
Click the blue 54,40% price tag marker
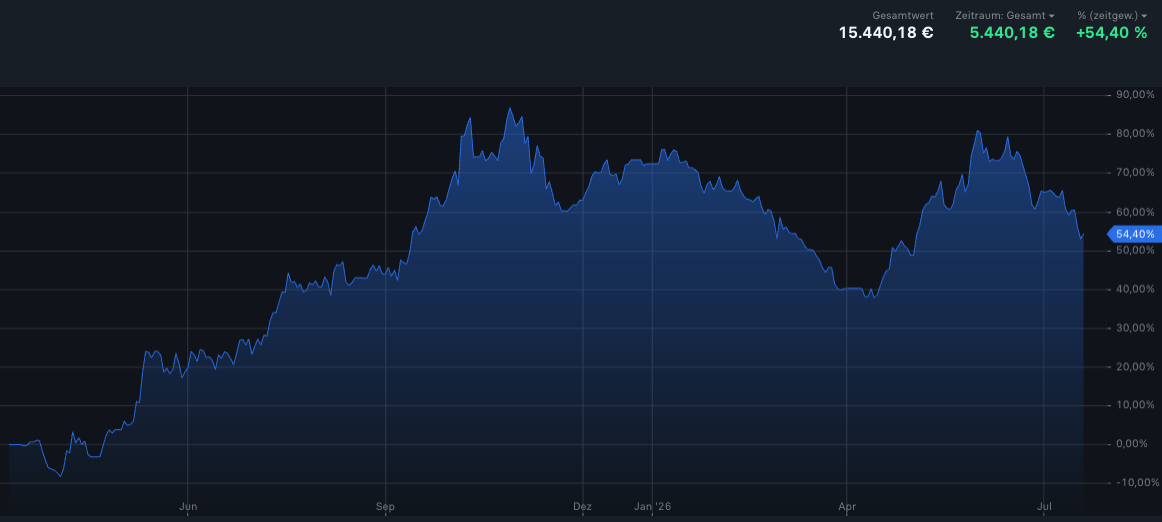click(x=1132, y=234)
